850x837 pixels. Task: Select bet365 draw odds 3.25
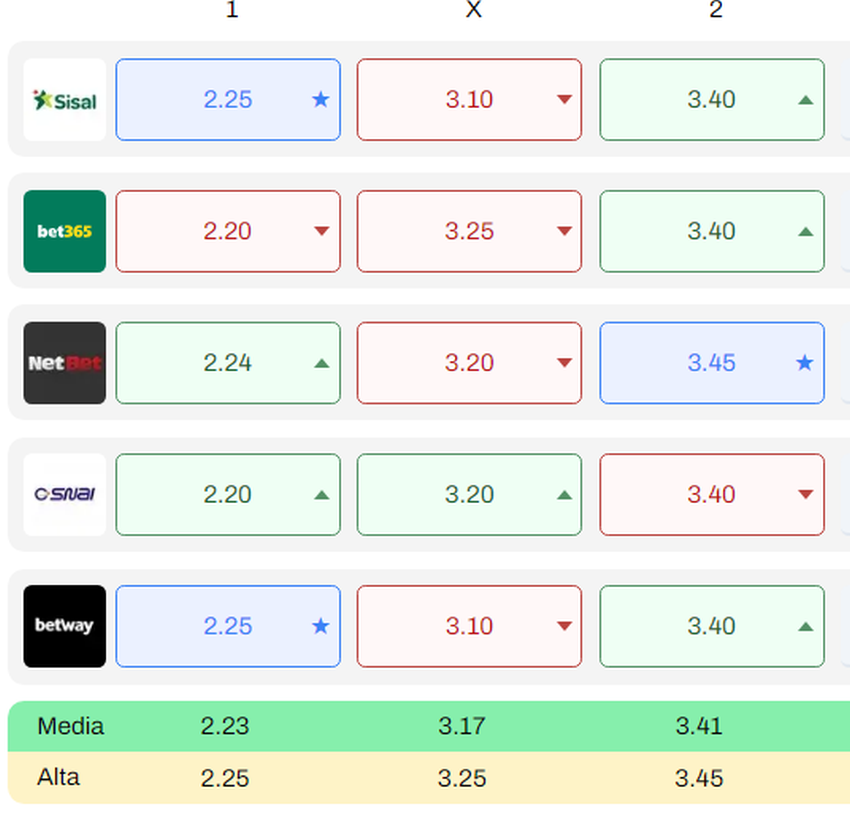469,231
